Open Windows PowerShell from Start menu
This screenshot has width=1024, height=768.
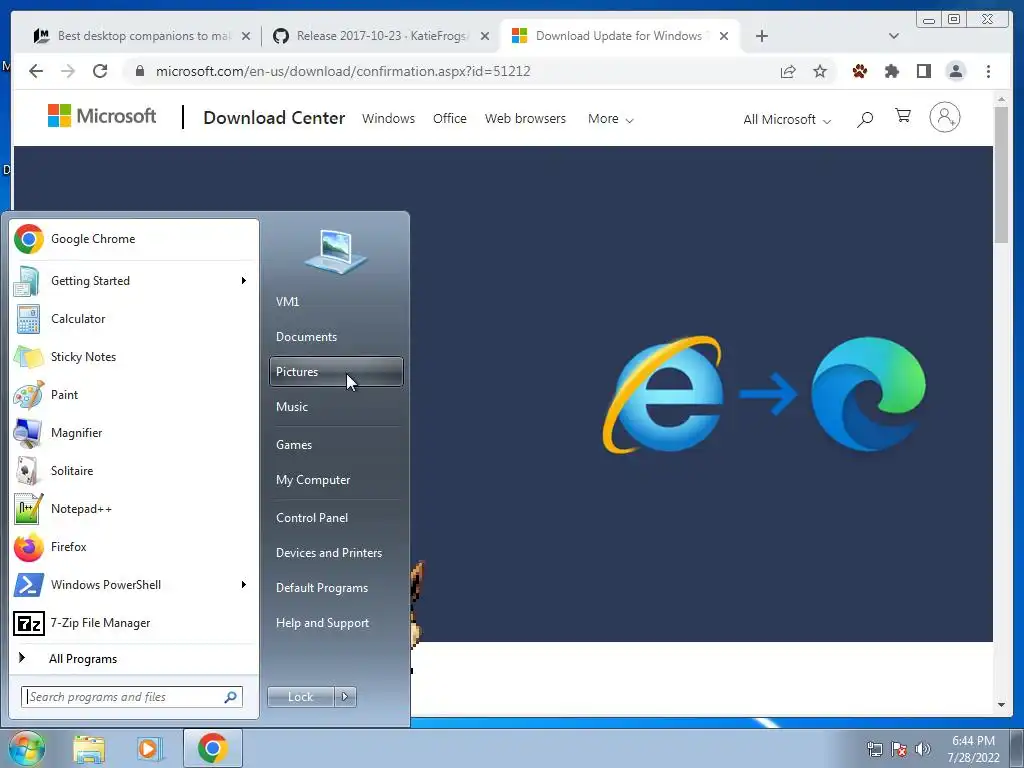pyautogui.click(x=134, y=584)
